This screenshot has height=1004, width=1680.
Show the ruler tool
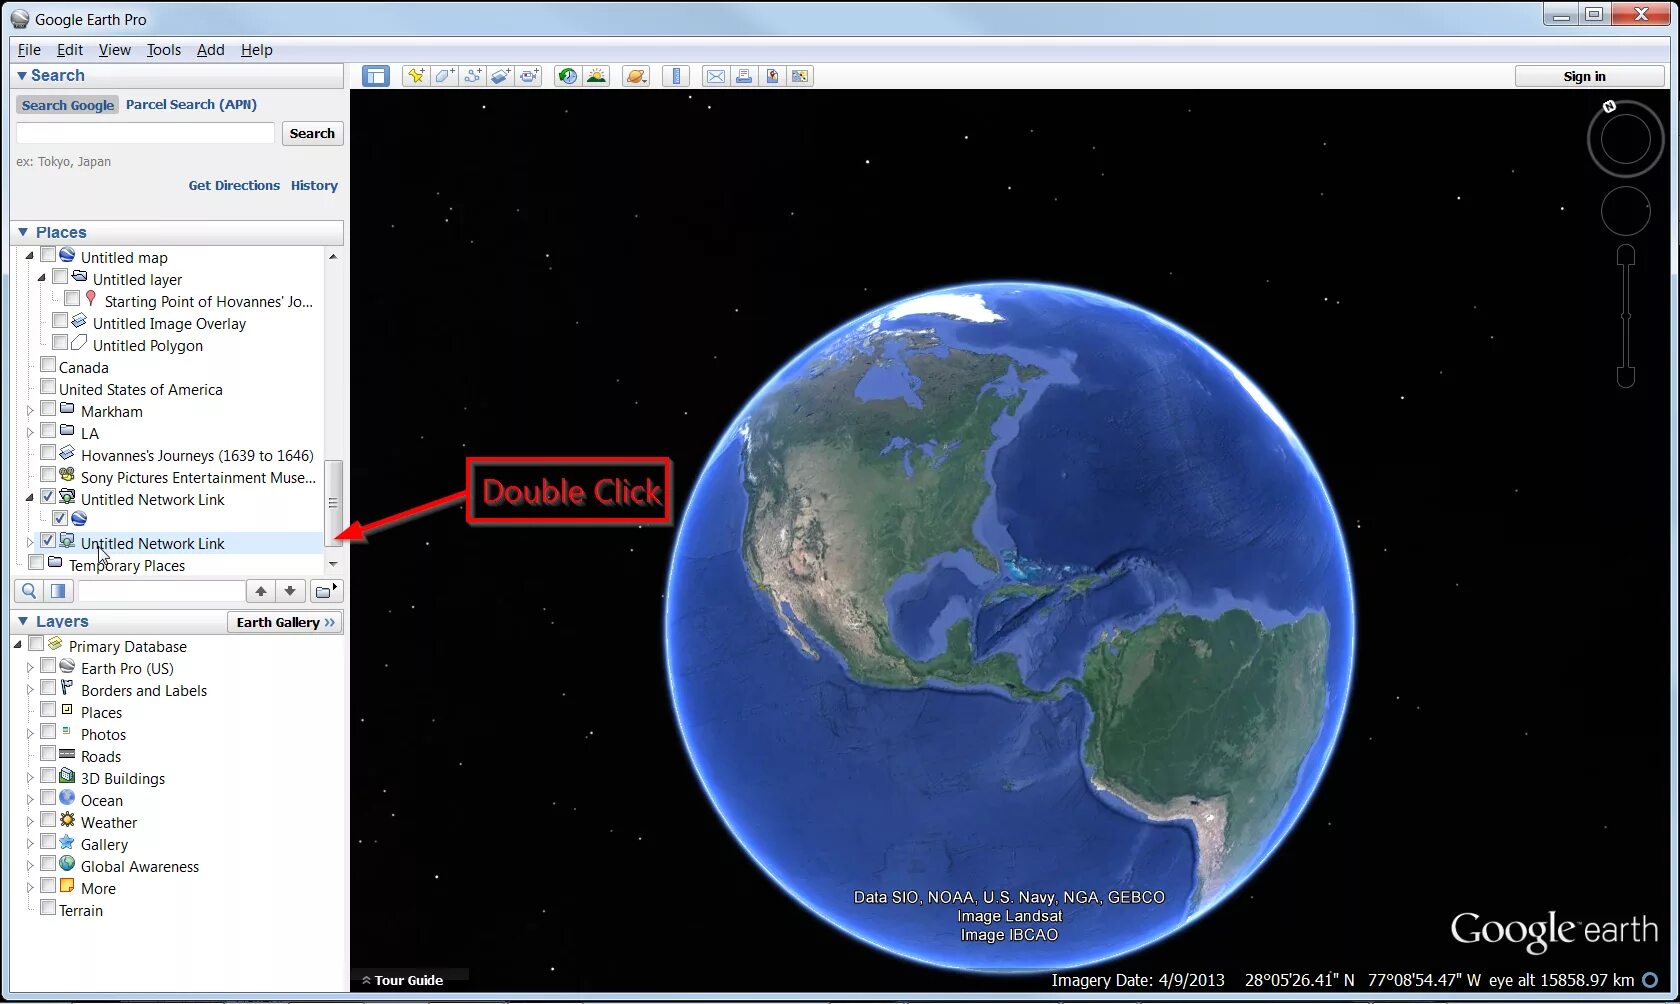(x=676, y=76)
